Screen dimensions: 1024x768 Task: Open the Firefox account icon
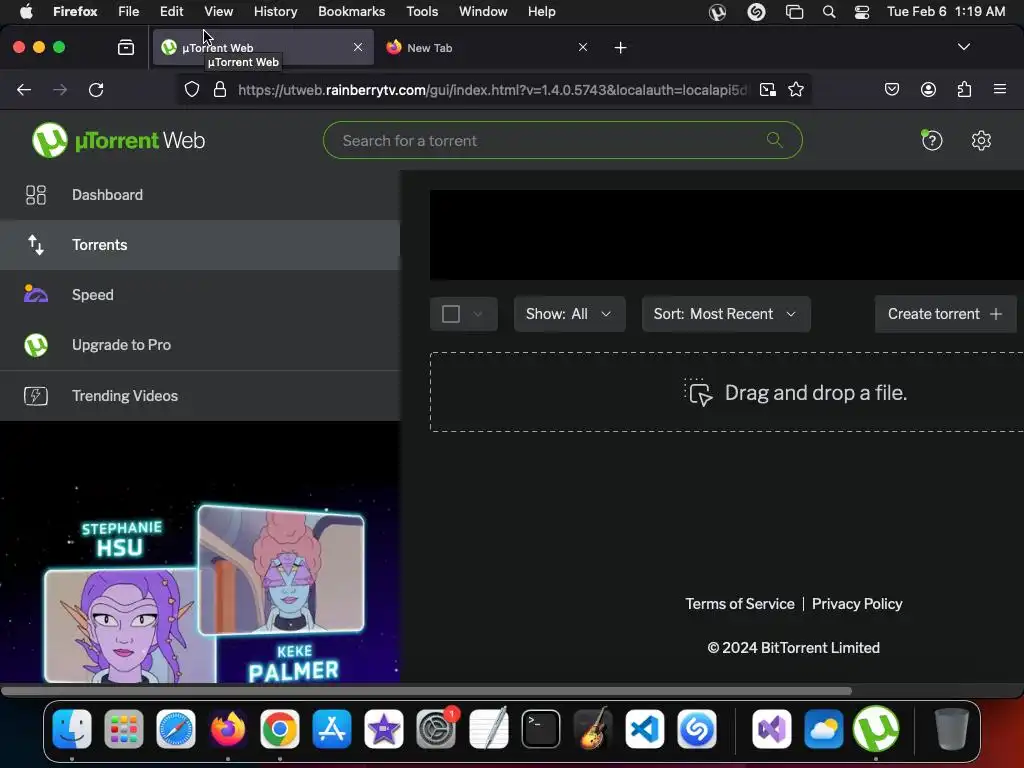pos(928,89)
